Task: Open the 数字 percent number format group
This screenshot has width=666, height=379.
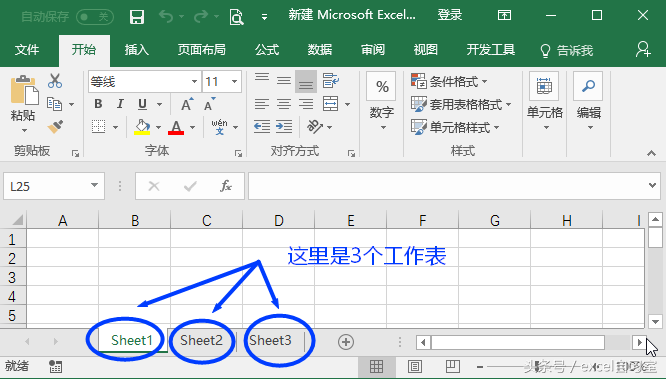Action: 381,101
